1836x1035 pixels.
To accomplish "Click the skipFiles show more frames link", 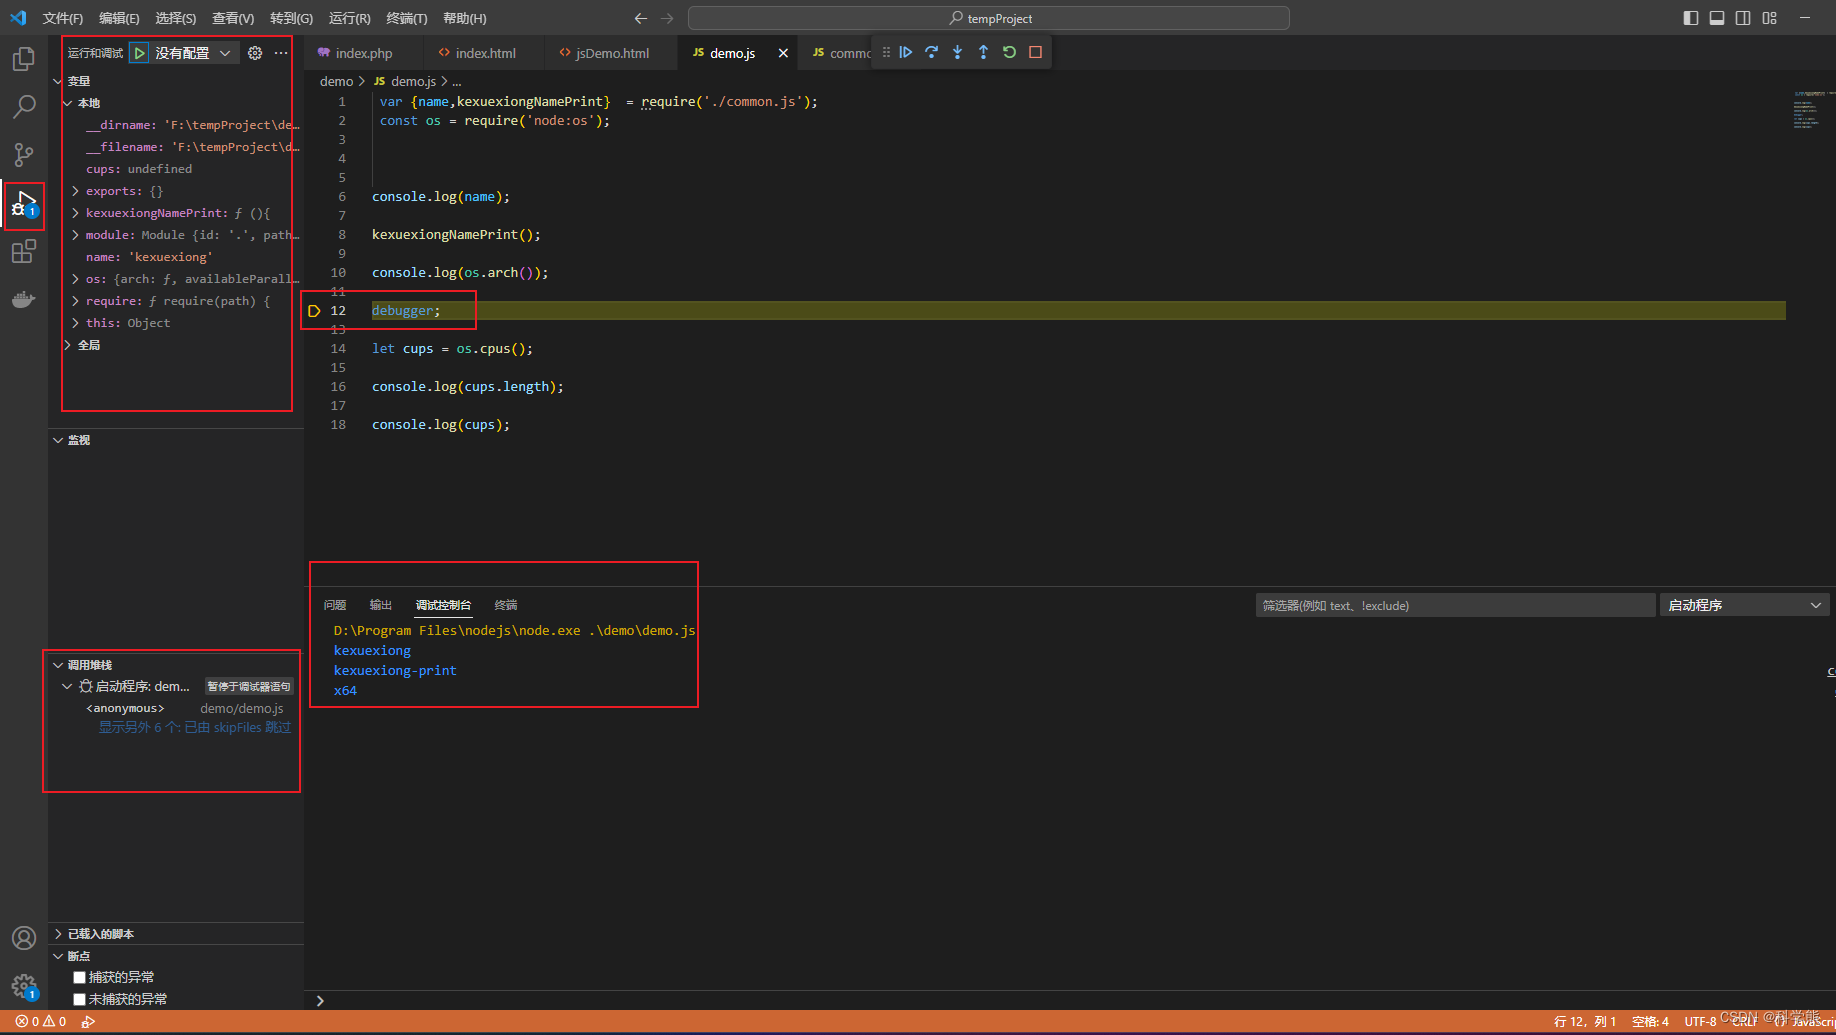I will [194, 727].
